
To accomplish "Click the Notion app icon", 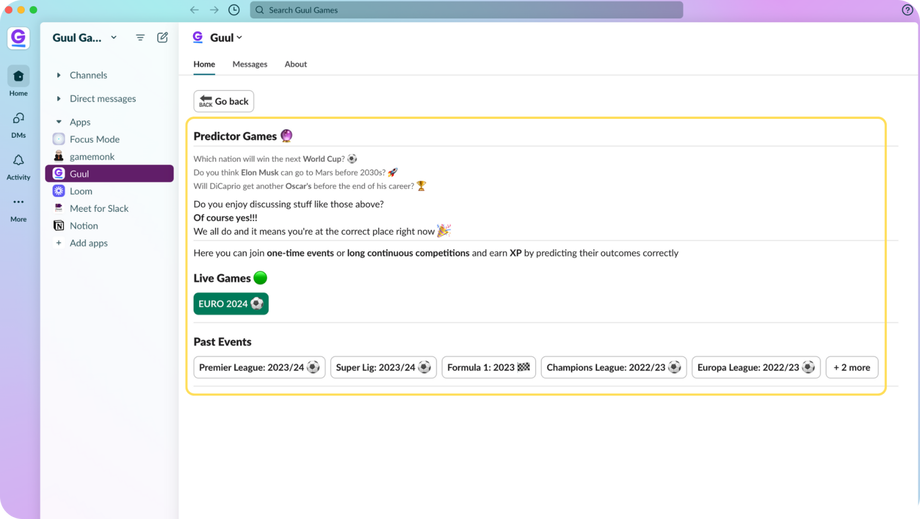I will coord(59,226).
